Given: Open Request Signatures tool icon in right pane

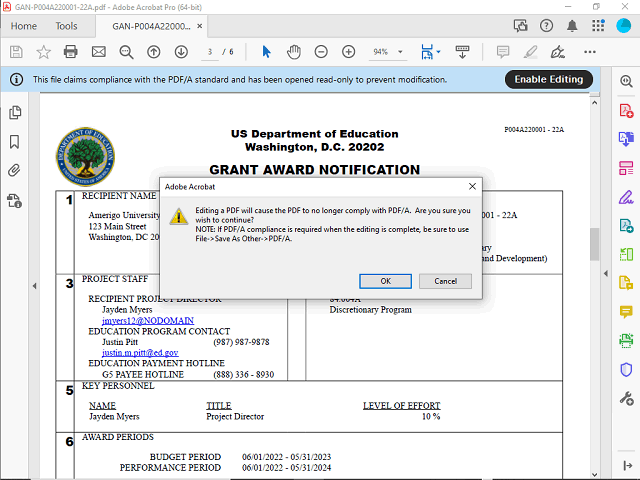Looking at the screenshot, I should (626, 226).
